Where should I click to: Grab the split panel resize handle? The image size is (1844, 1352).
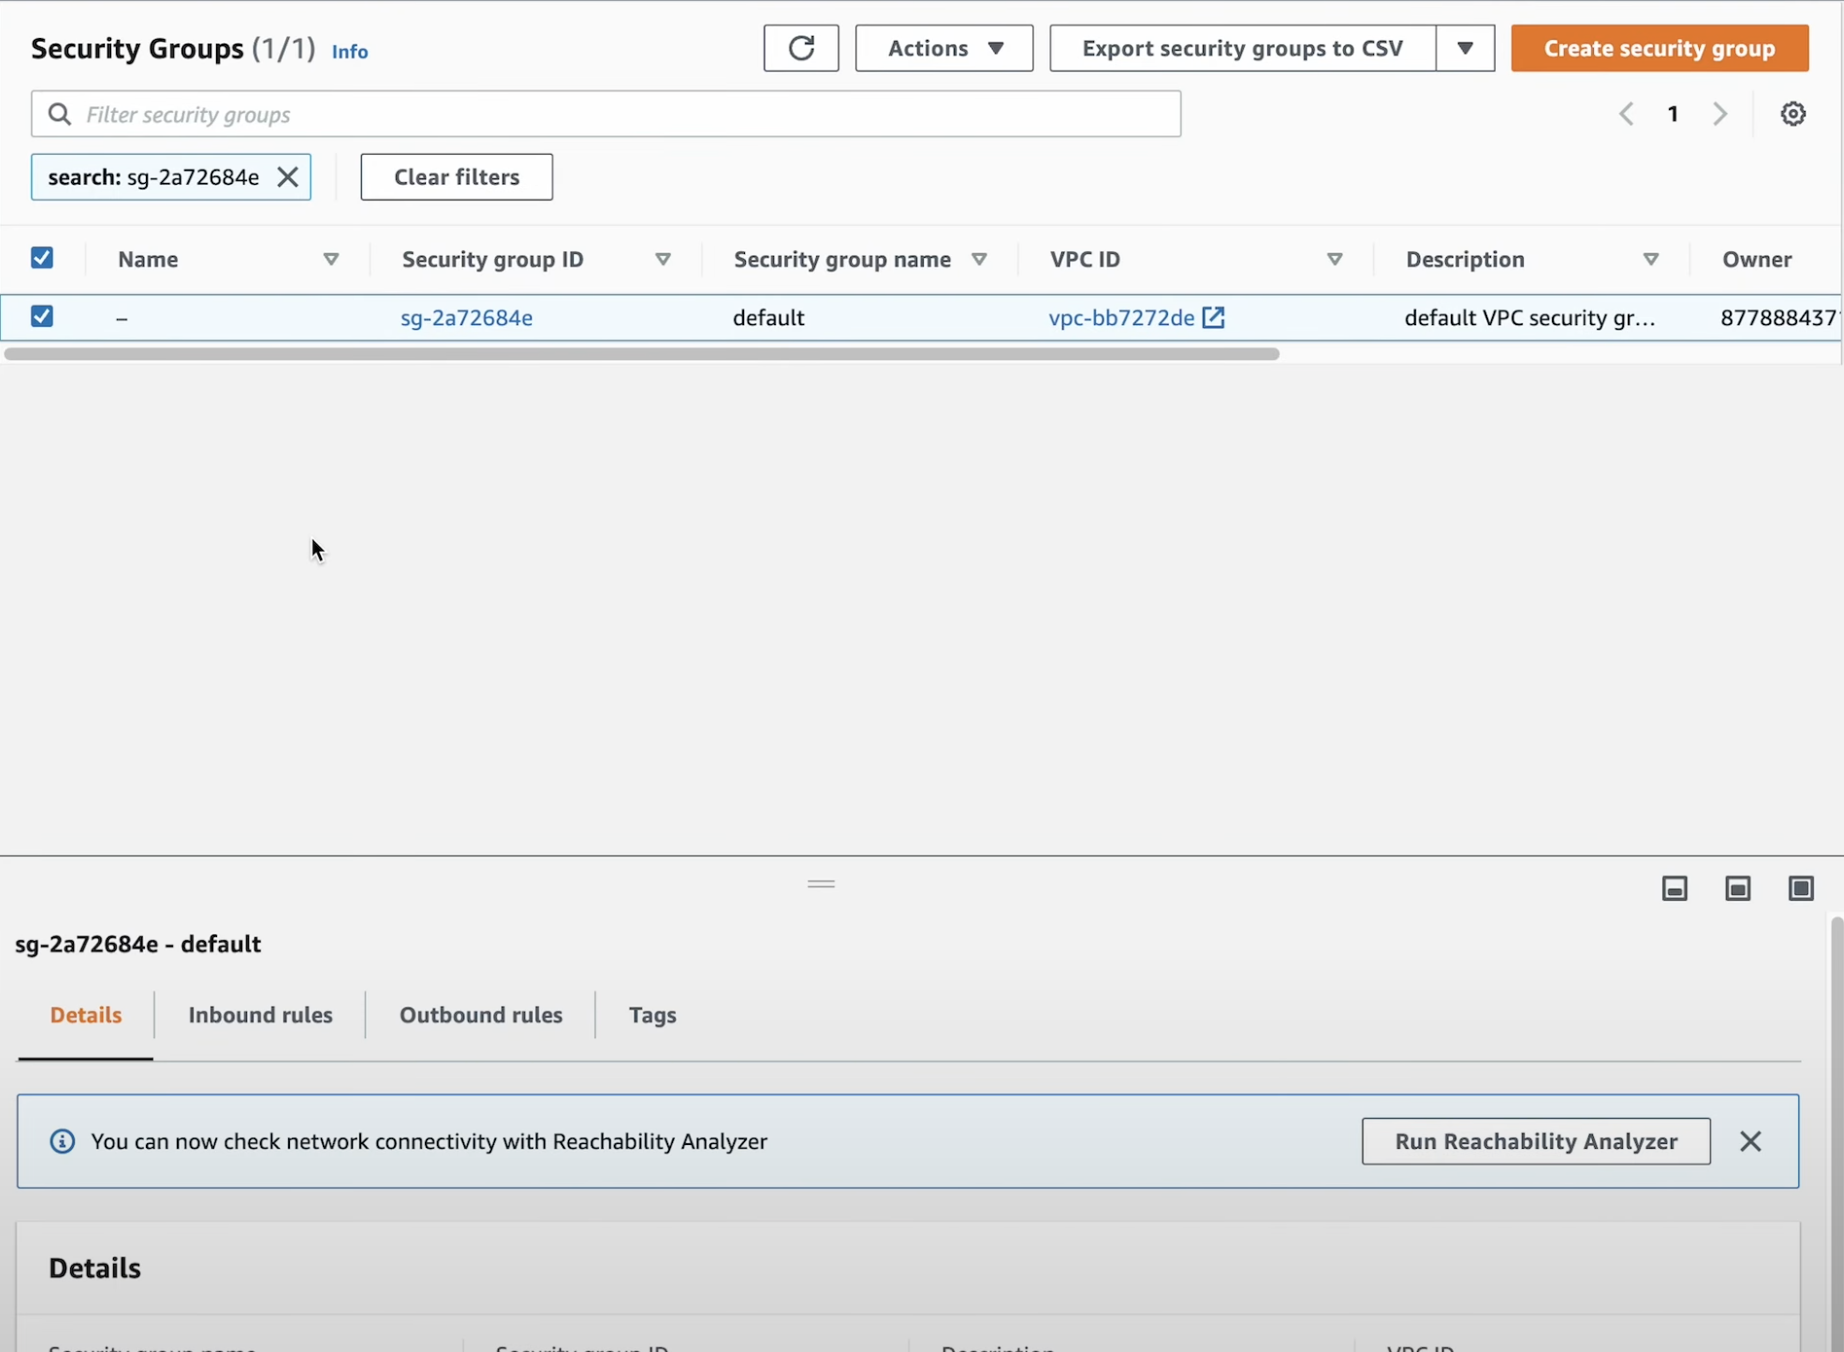click(821, 884)
